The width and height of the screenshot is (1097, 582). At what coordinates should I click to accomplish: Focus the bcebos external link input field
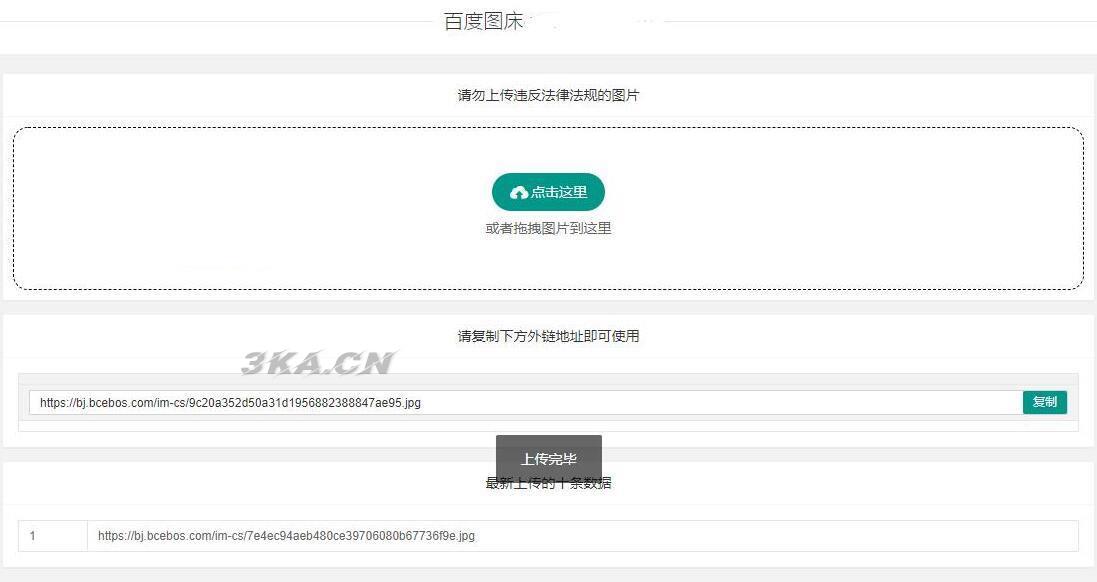[525, 402]
